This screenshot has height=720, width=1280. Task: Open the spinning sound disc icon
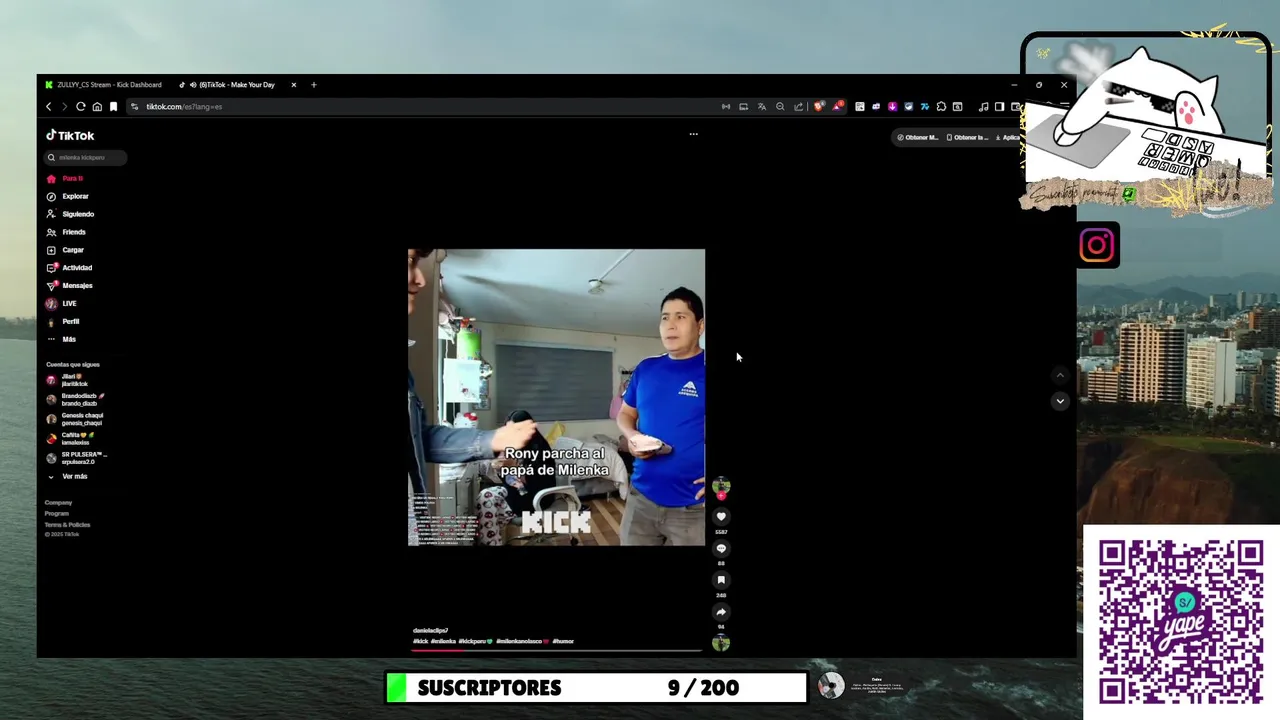(x=721, y=643)
